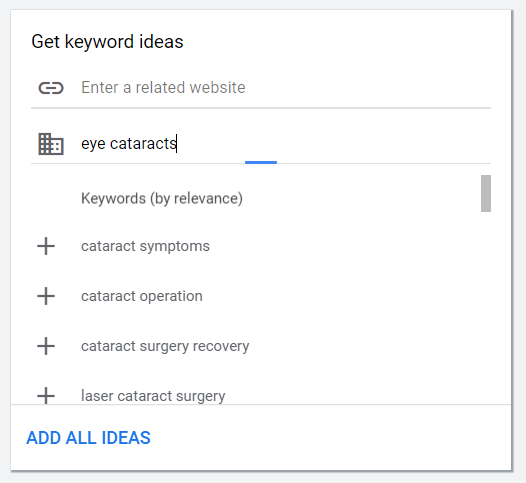Click empty space right of eye cataracts text
Viewport: 526px width, 483px height.
(x=334, y=144)
